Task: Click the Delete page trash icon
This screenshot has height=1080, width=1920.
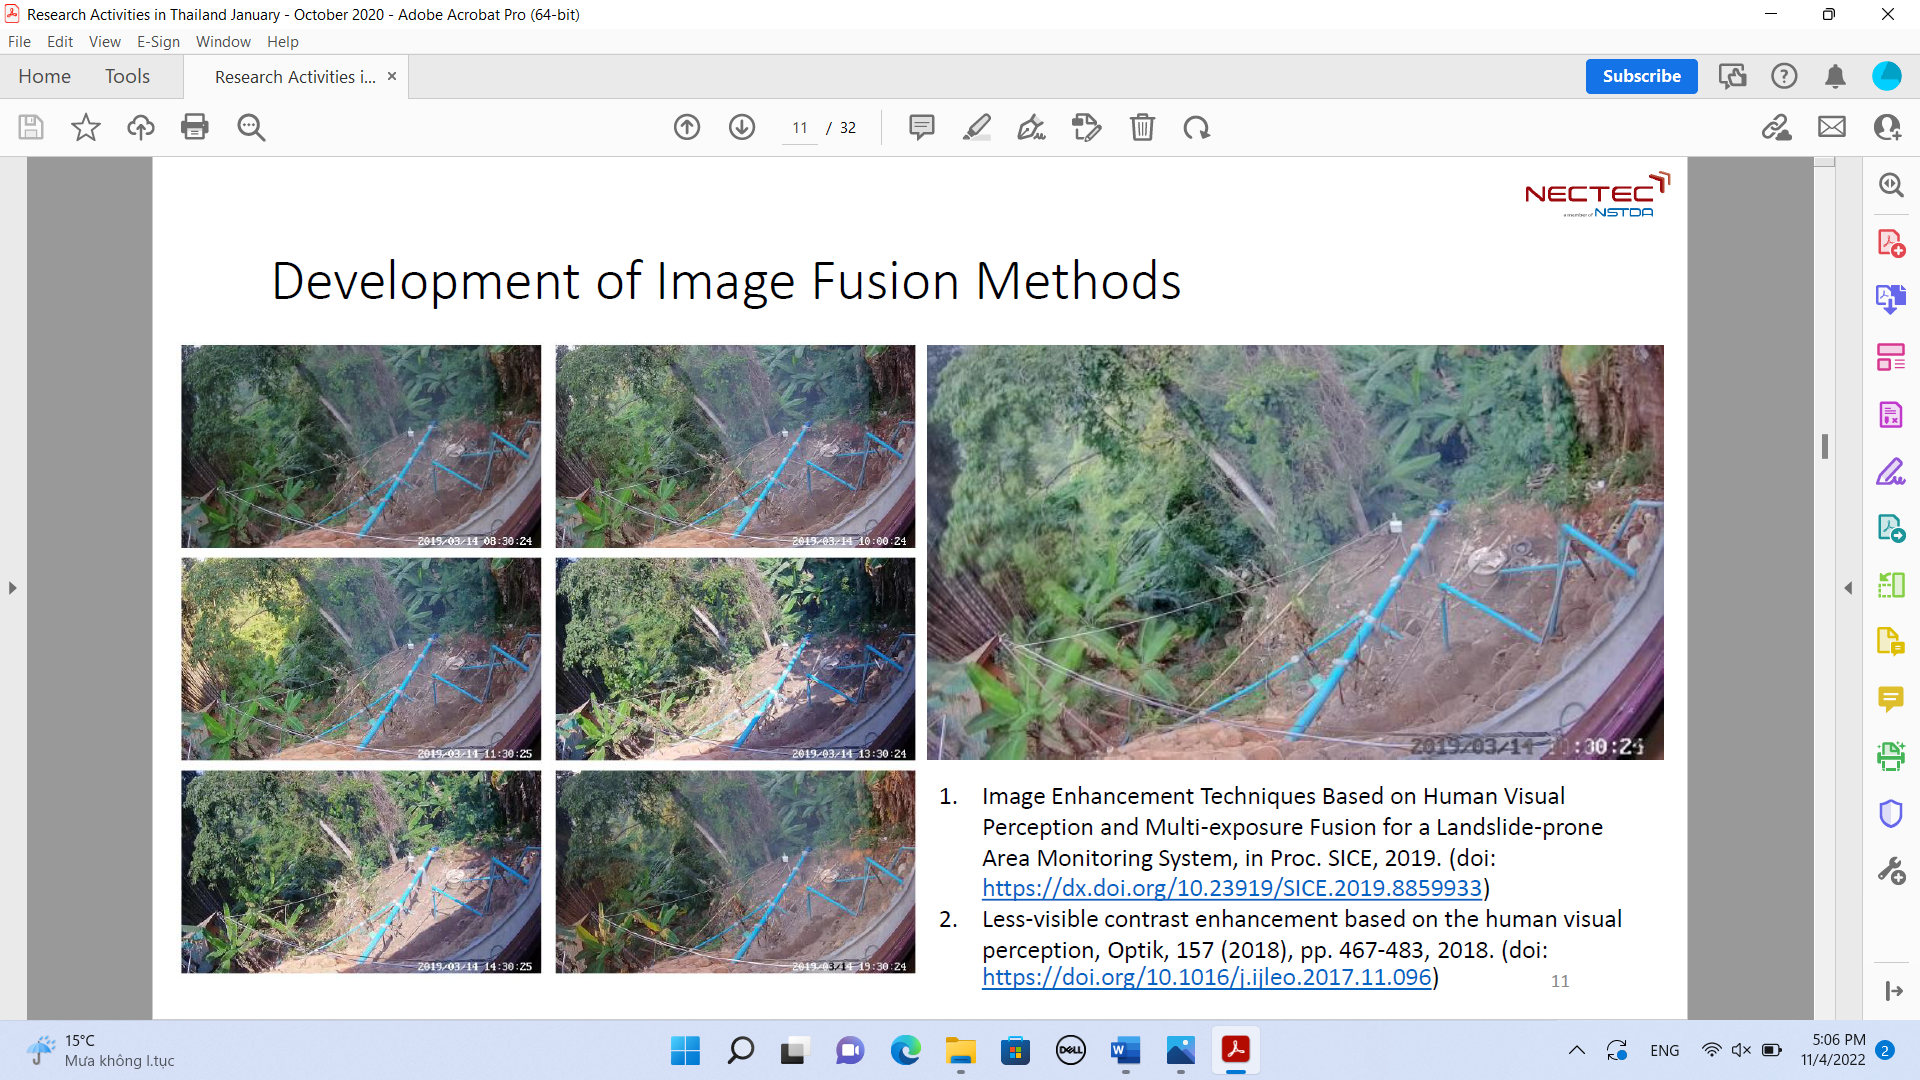Action: click(x=1142, y=127)
